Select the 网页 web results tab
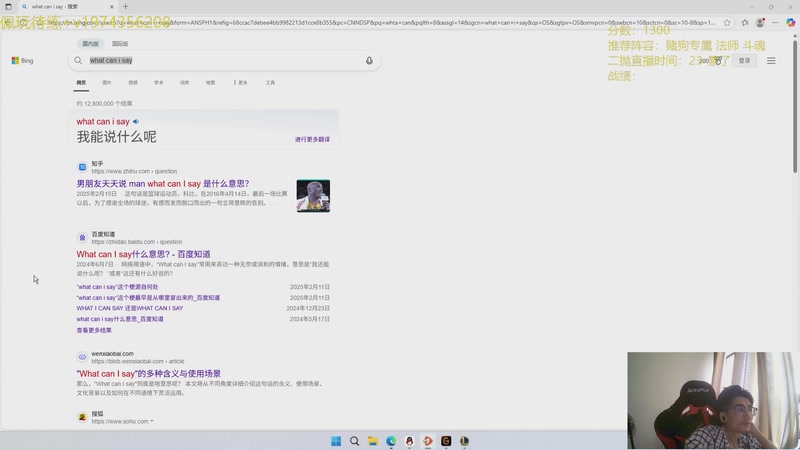 pyautogui.click(x=81, y=83)
